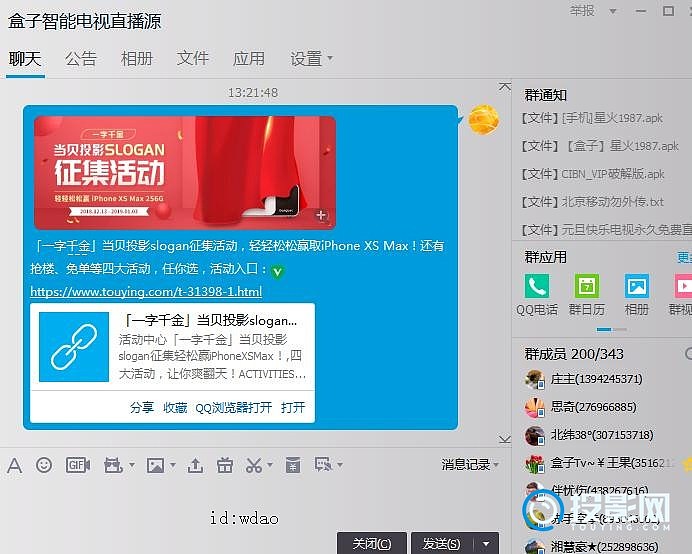Open the emoji smiley picker
Screen dimensions: 692x554
tap(44, 465)
